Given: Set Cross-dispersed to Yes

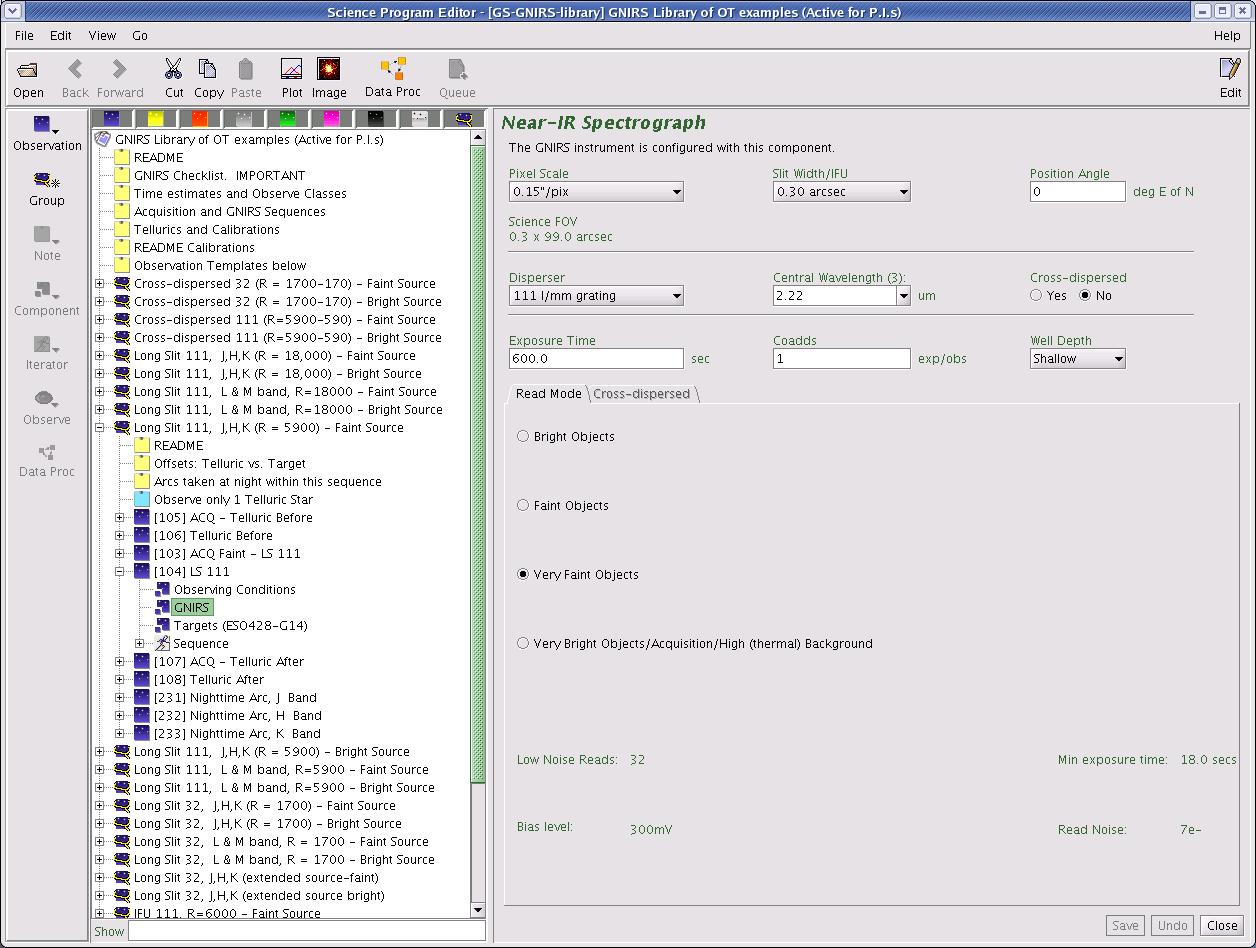Looking at the screenshot, I should pyautogui.click(x=1036, y=295).
